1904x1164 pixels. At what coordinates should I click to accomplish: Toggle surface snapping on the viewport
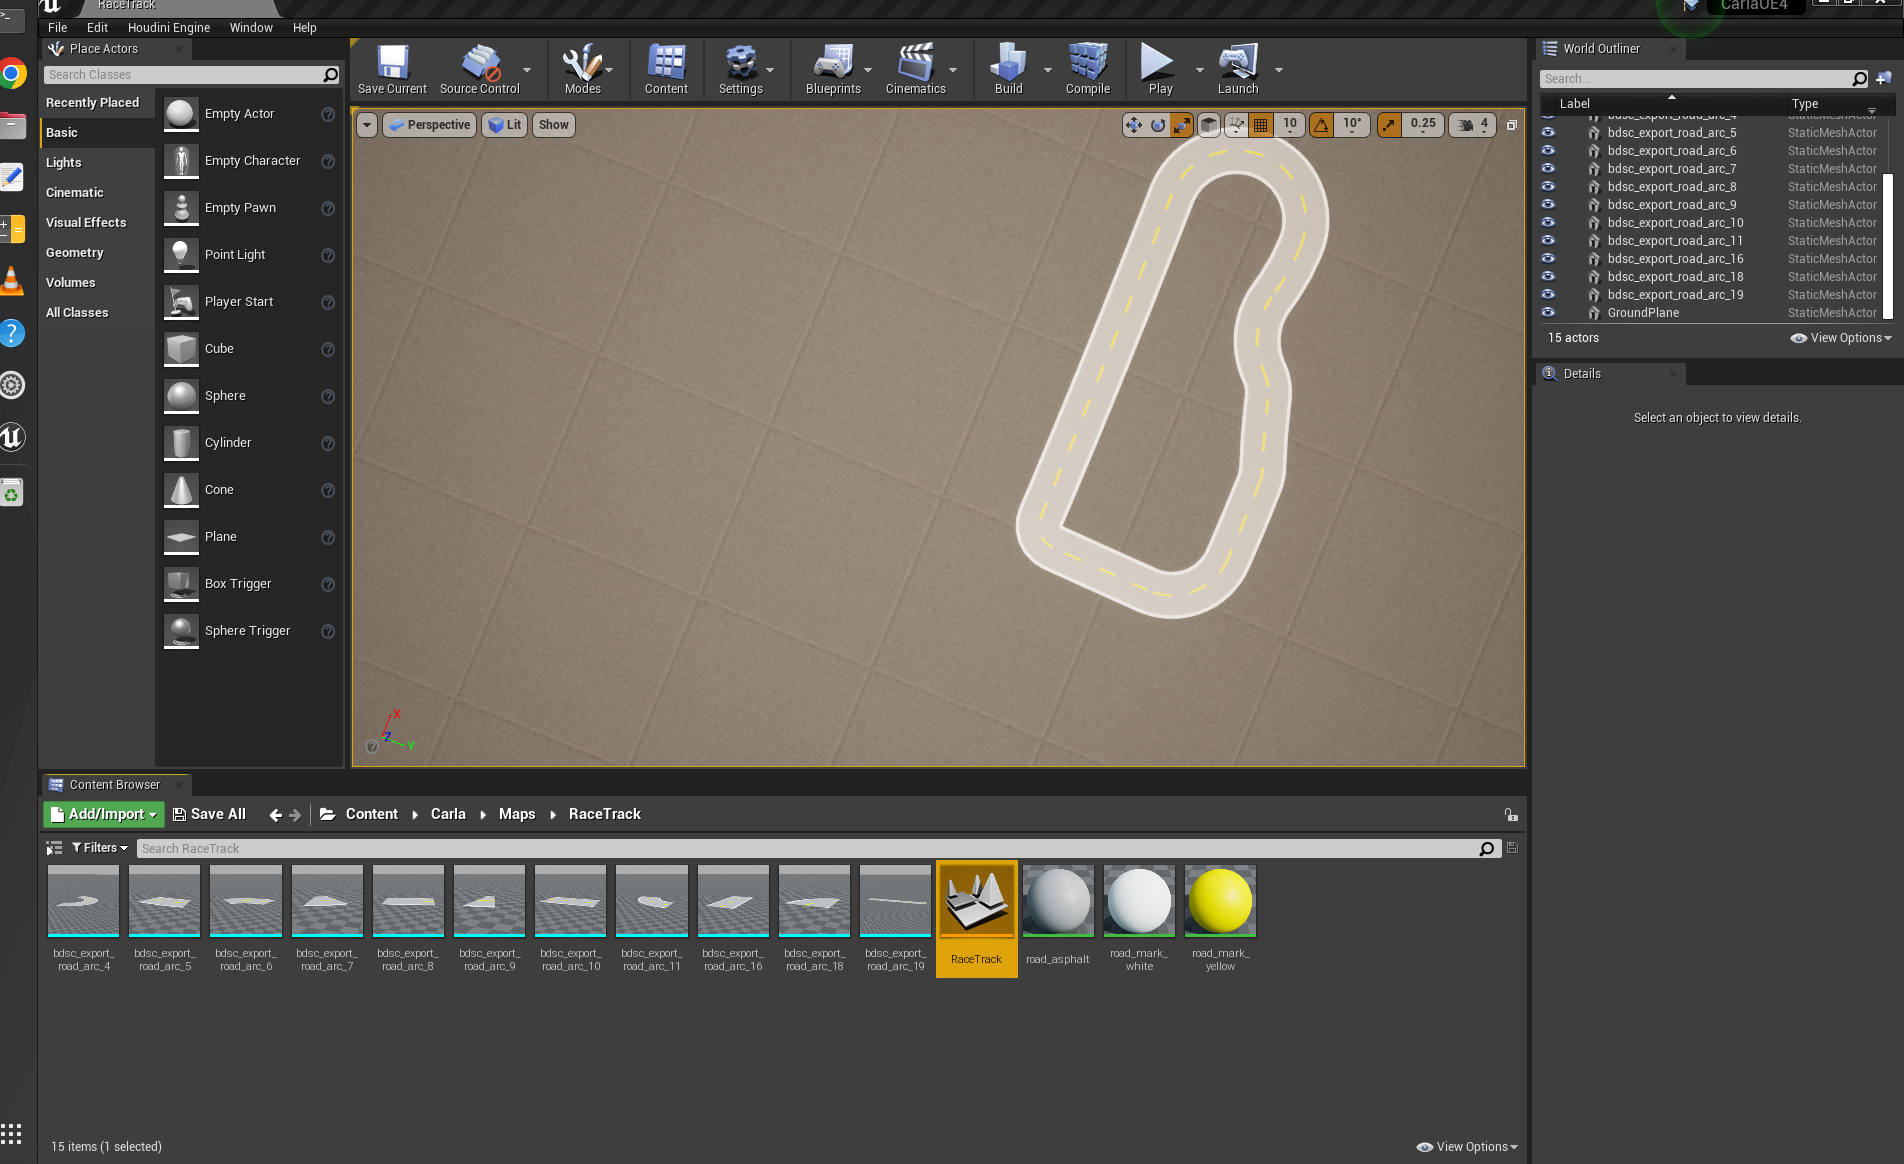pyautogui.click(x=1236, y=125)
